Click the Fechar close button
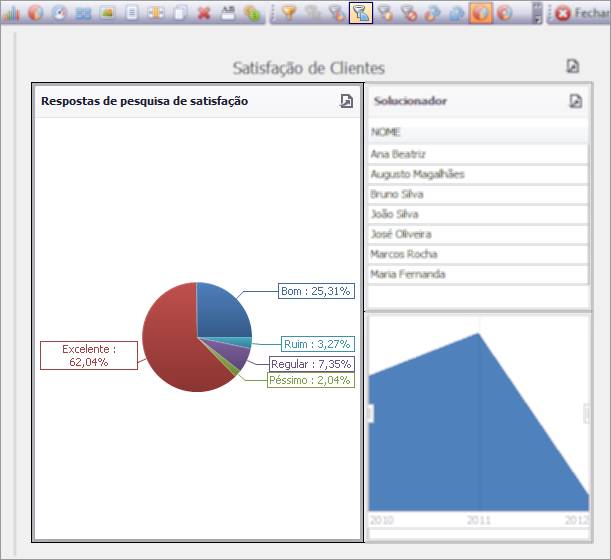 point(582,13)
